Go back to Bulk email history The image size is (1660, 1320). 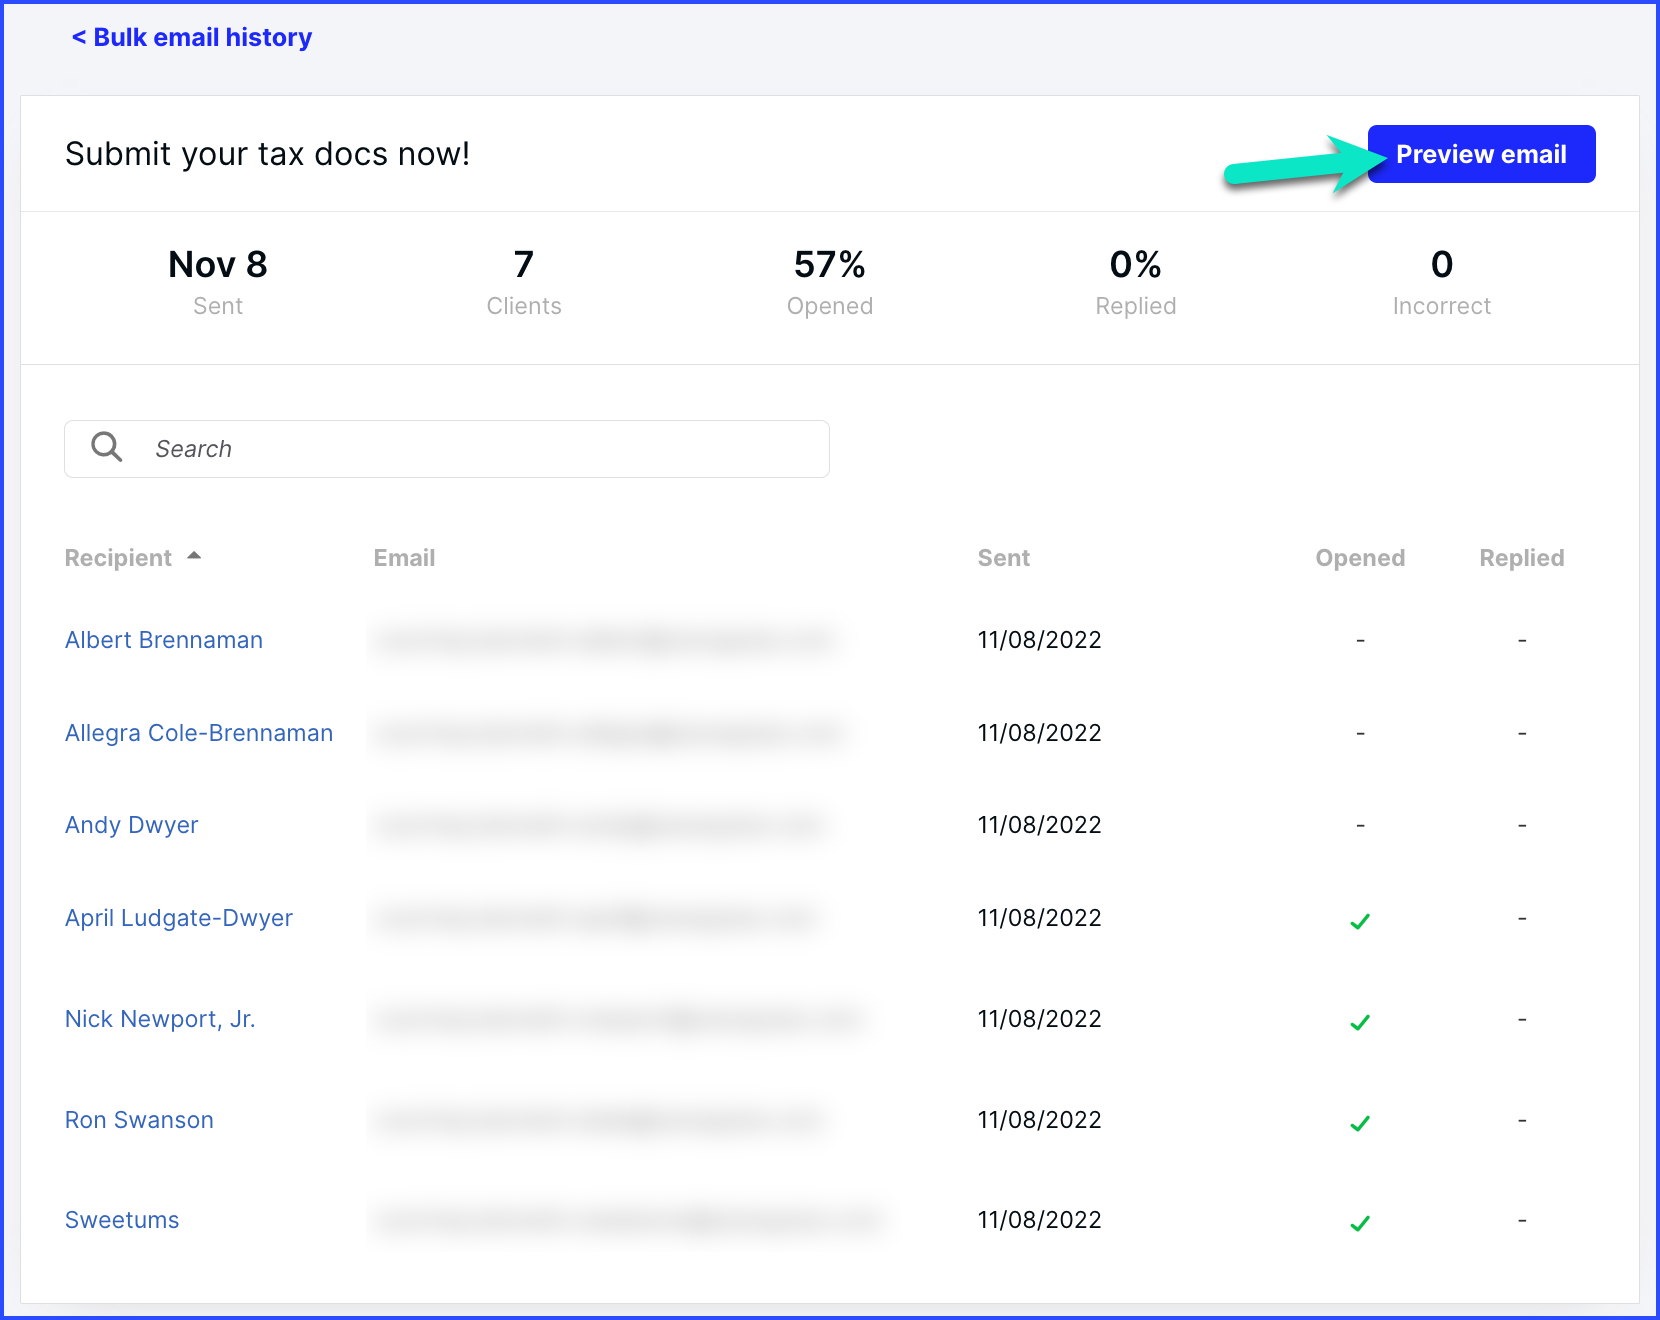coord(191,37)
